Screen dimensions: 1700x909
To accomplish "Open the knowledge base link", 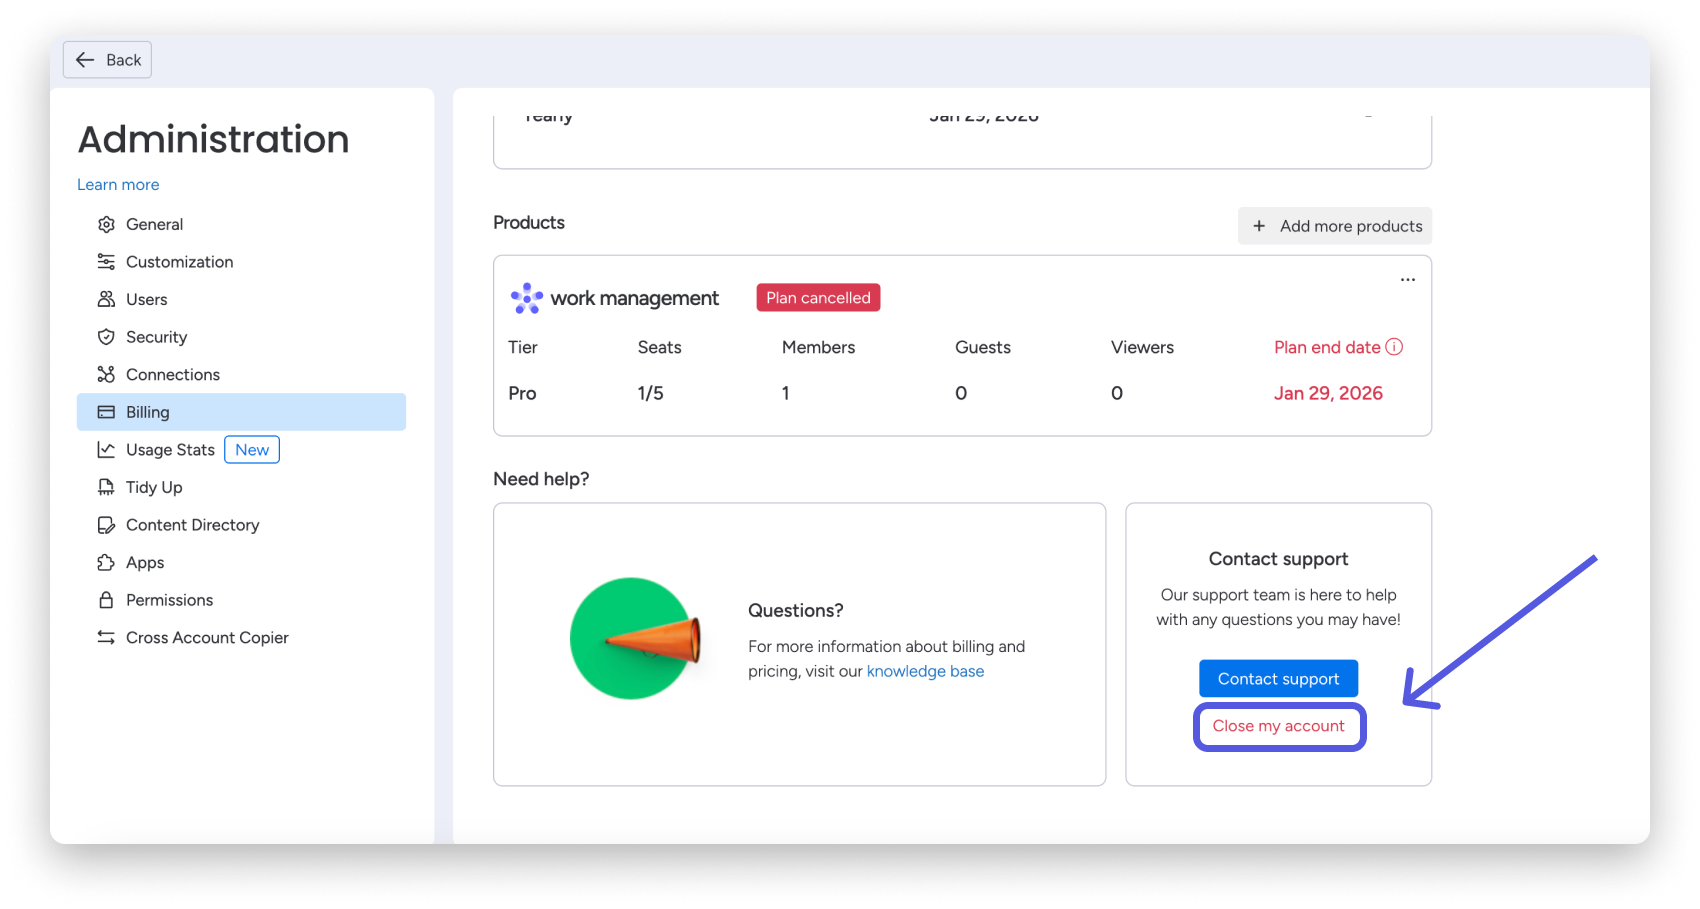I will (x=925, y=671).
